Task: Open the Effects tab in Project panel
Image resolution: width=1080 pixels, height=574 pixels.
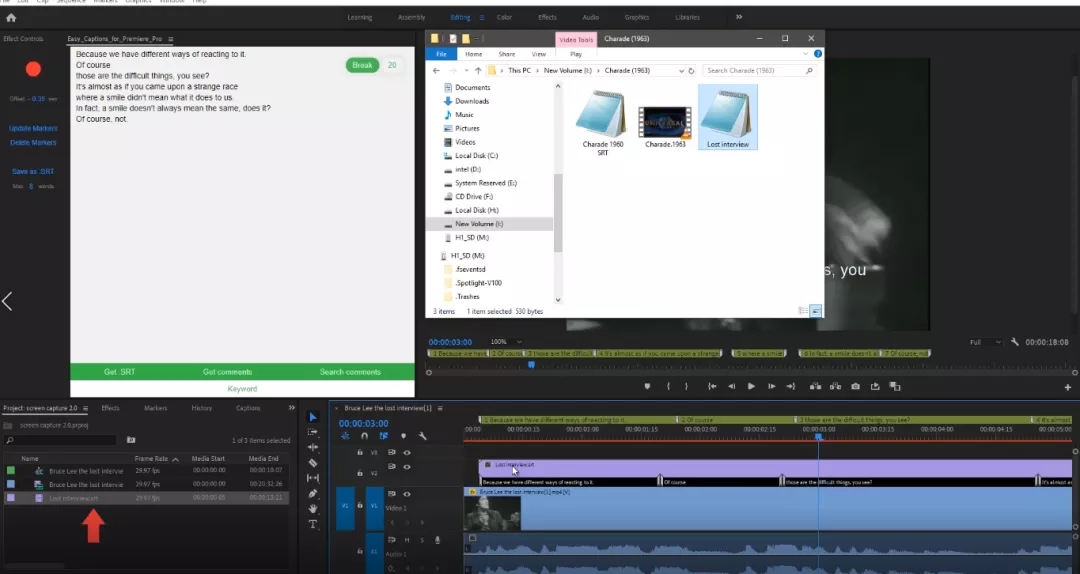Action: coord(110,408)
